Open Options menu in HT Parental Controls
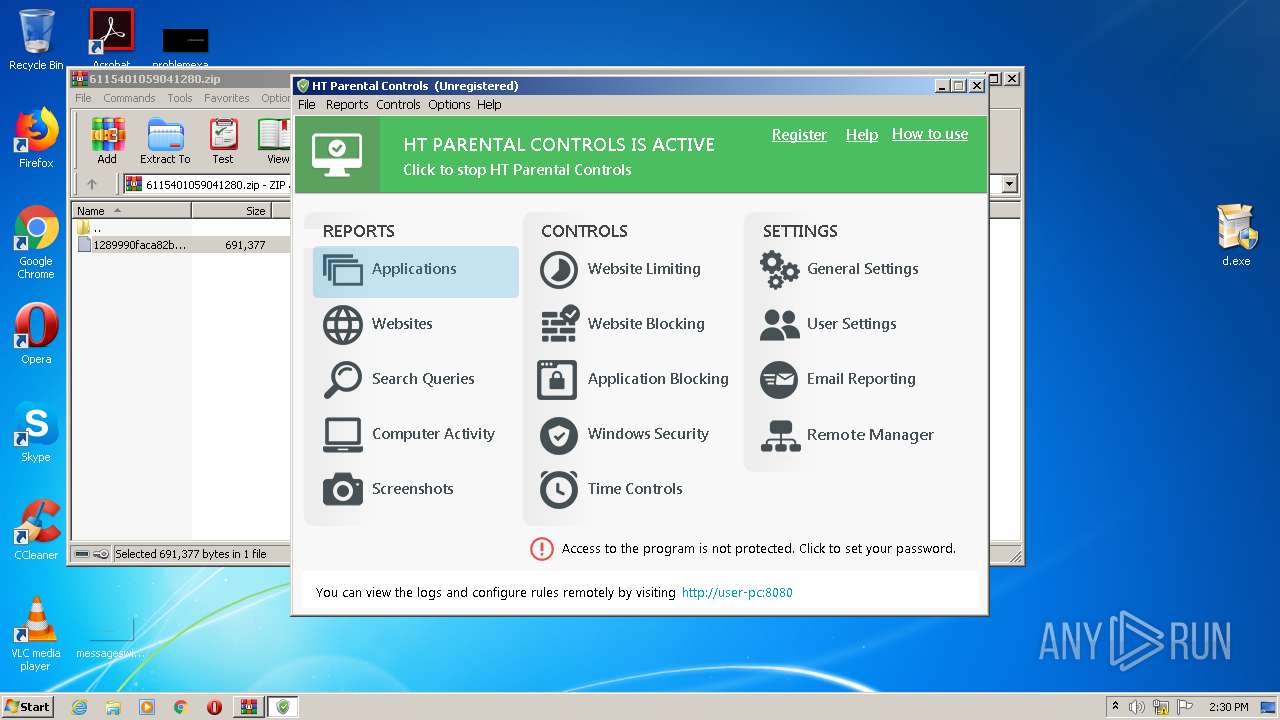Viewport: 1280px width, 720px height. tap(449, 104)
